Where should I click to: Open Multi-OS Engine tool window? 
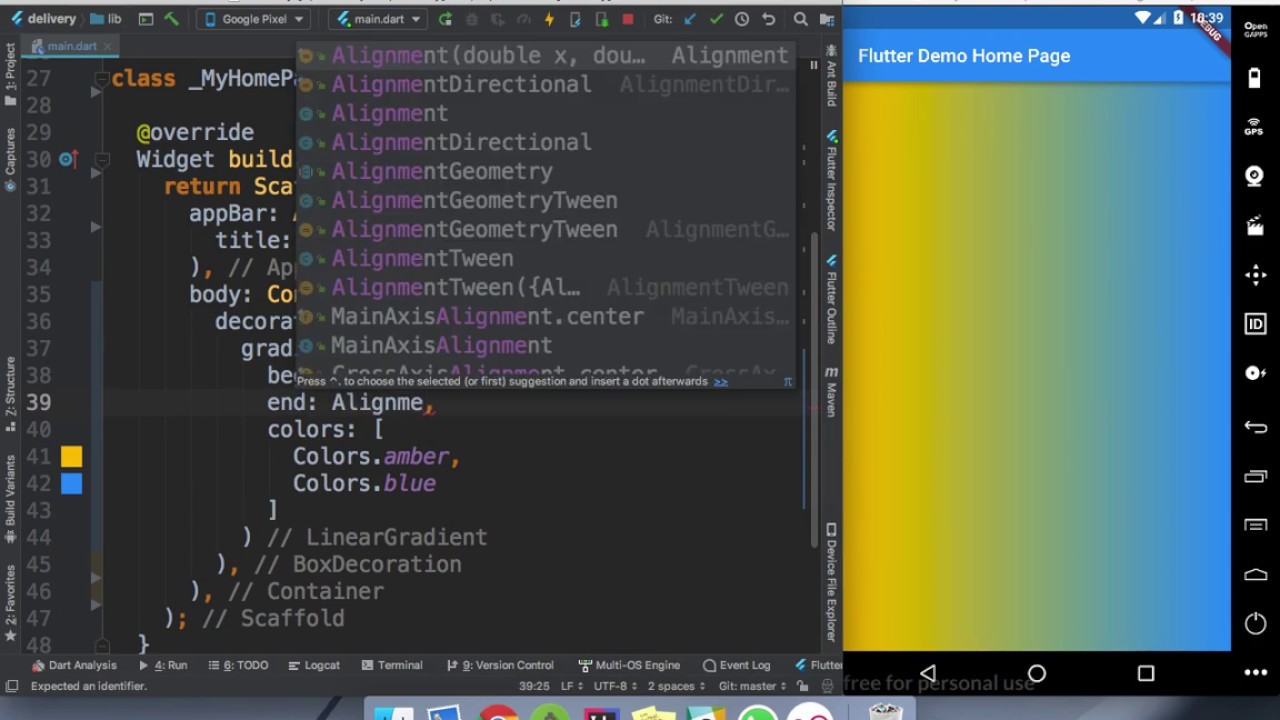[628, 665]
